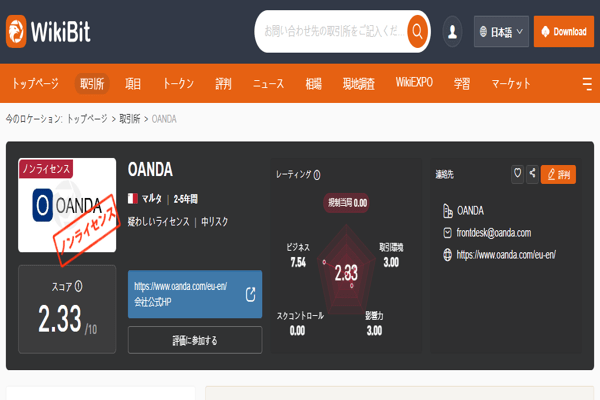Click the 規制当局 0.00 badge

click(x=347, y=203)
